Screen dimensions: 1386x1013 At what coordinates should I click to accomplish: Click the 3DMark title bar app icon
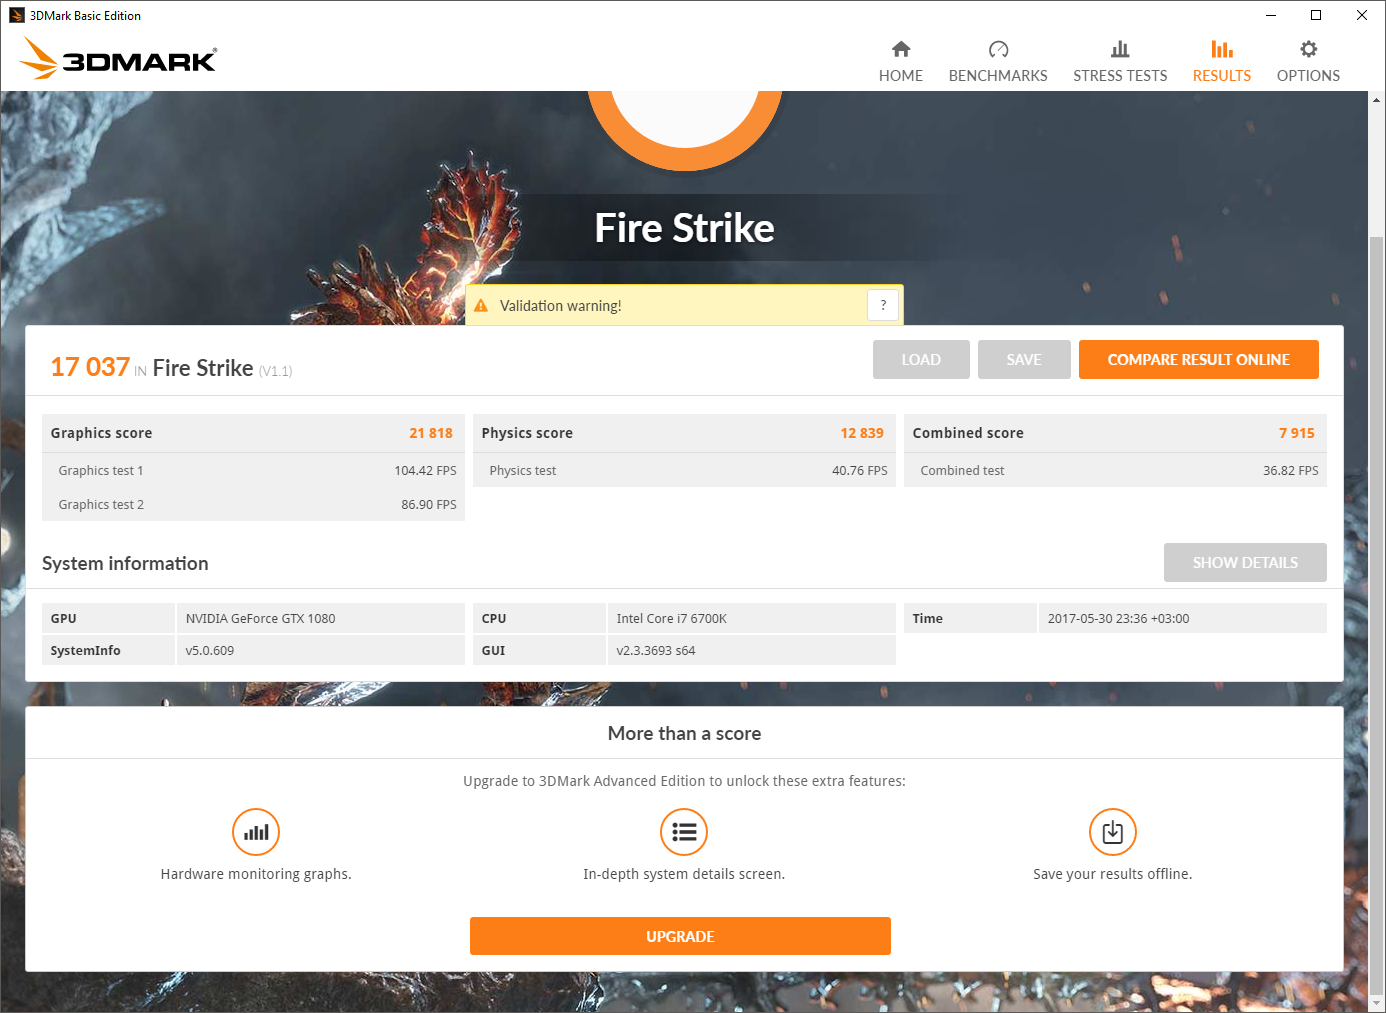[x=17, y=15]
